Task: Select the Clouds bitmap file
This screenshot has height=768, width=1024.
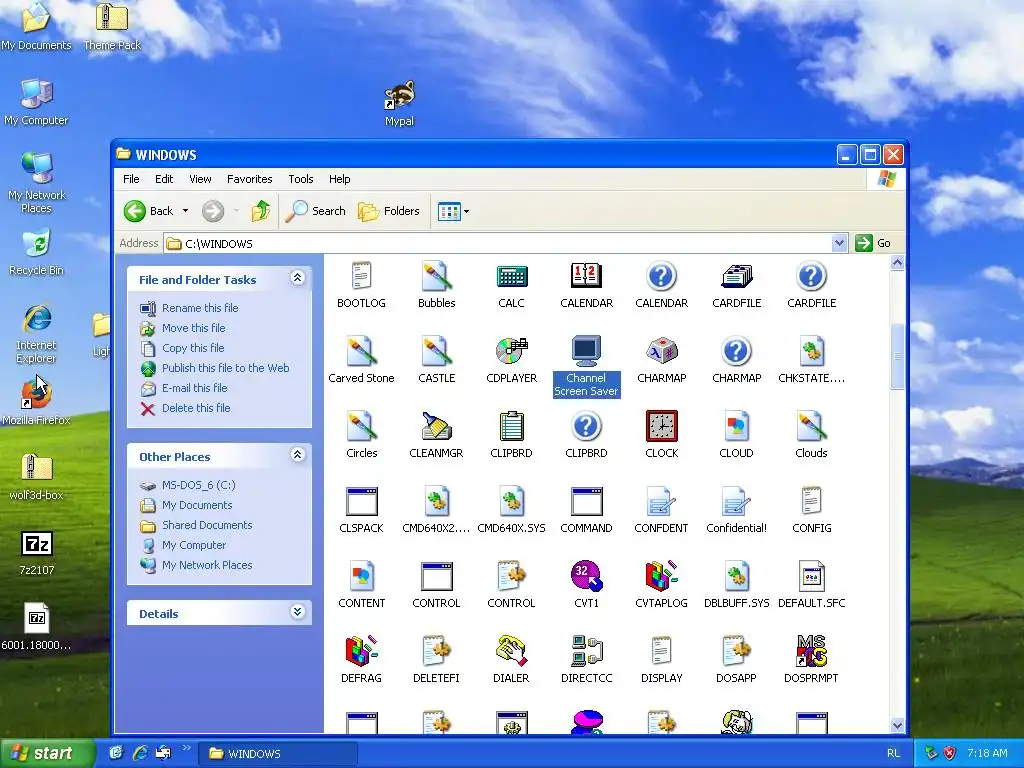Action: click(811, 435)
